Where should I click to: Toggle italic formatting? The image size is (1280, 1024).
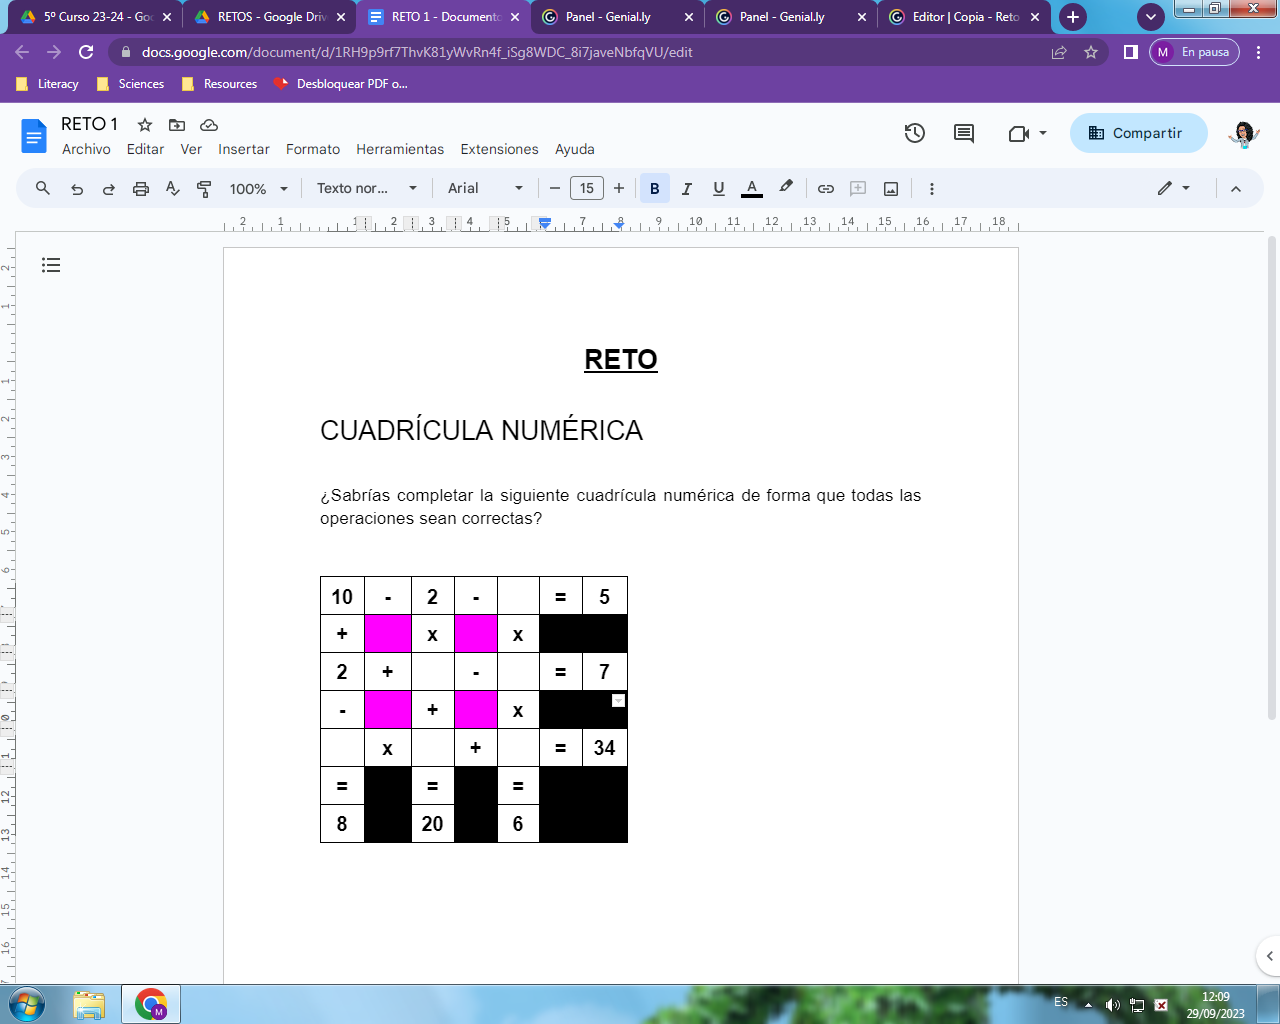coord(686,188)
